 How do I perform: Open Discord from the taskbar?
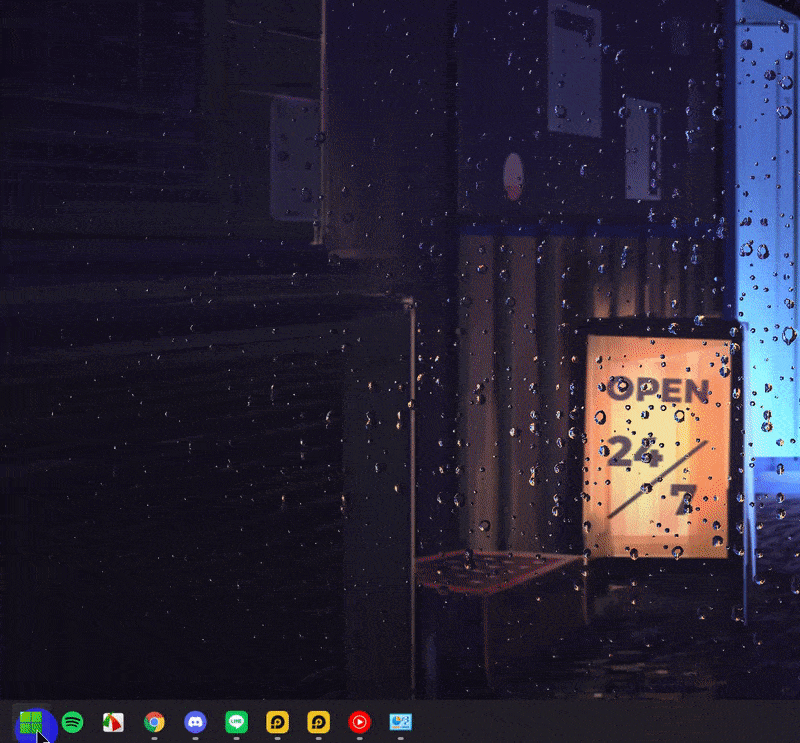coord(195,722)
